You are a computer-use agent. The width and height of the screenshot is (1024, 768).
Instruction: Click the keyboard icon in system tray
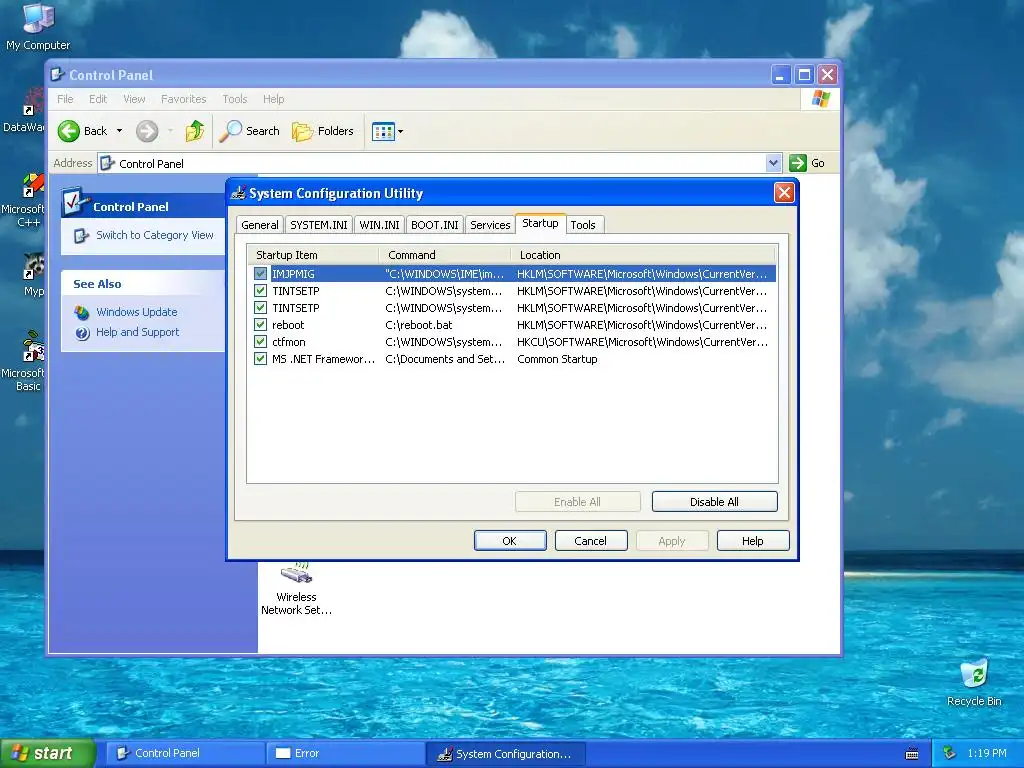912,754
